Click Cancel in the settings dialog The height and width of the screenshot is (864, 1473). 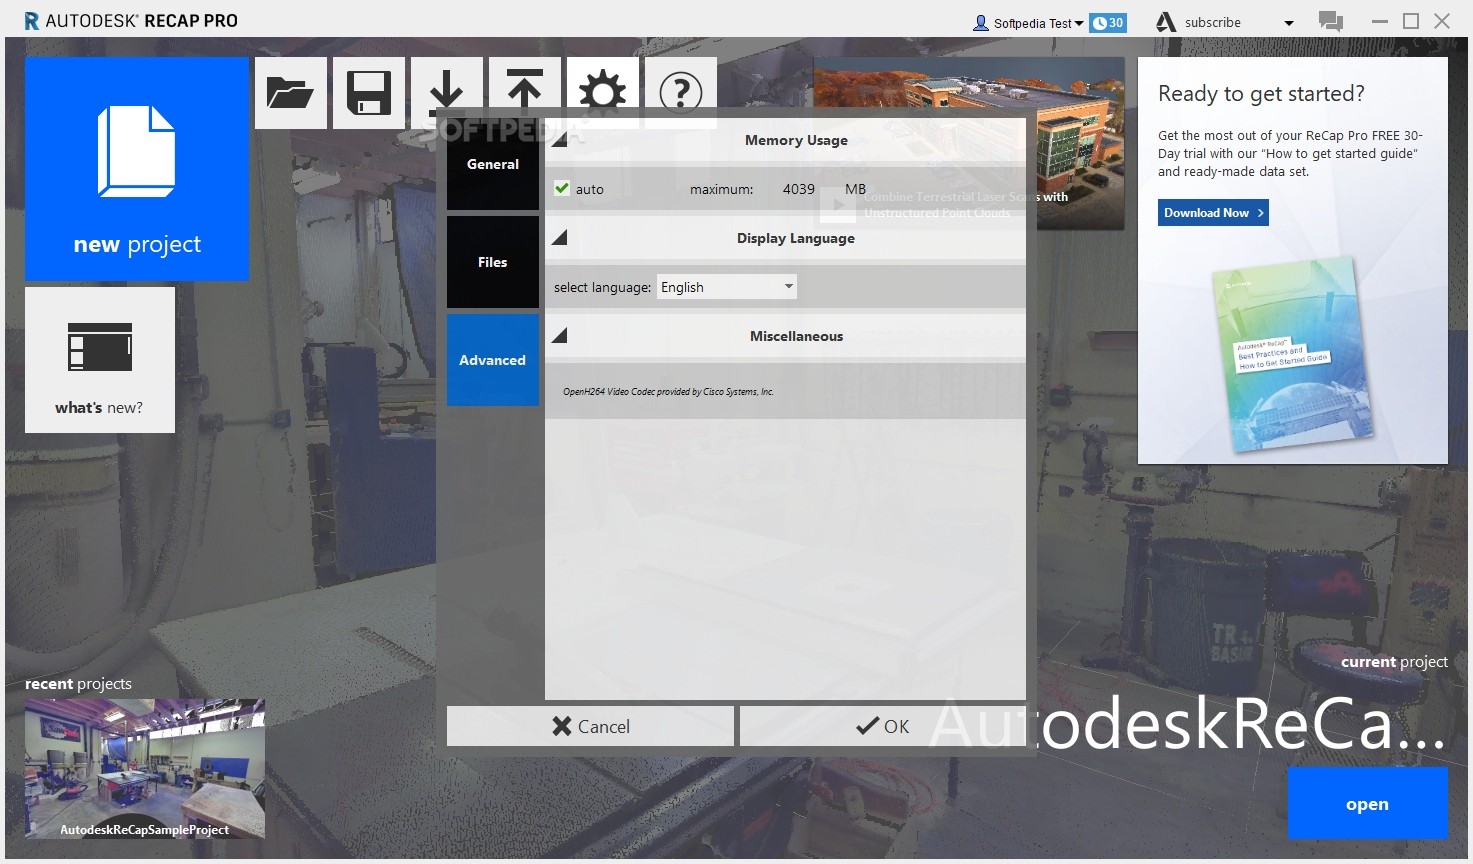point(590,726)
